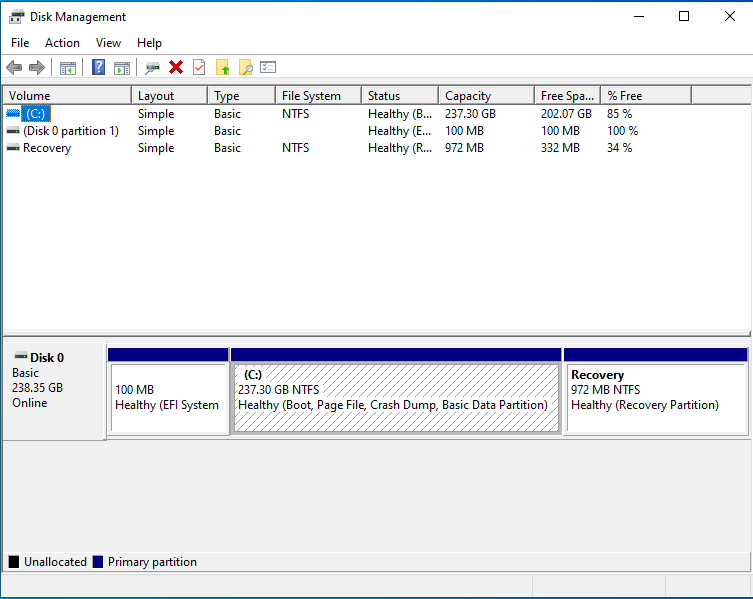Click the Back arrow toolbar icon
Image resolution: width=753 pixels, height=599 pixels.
tap(14, 68)
